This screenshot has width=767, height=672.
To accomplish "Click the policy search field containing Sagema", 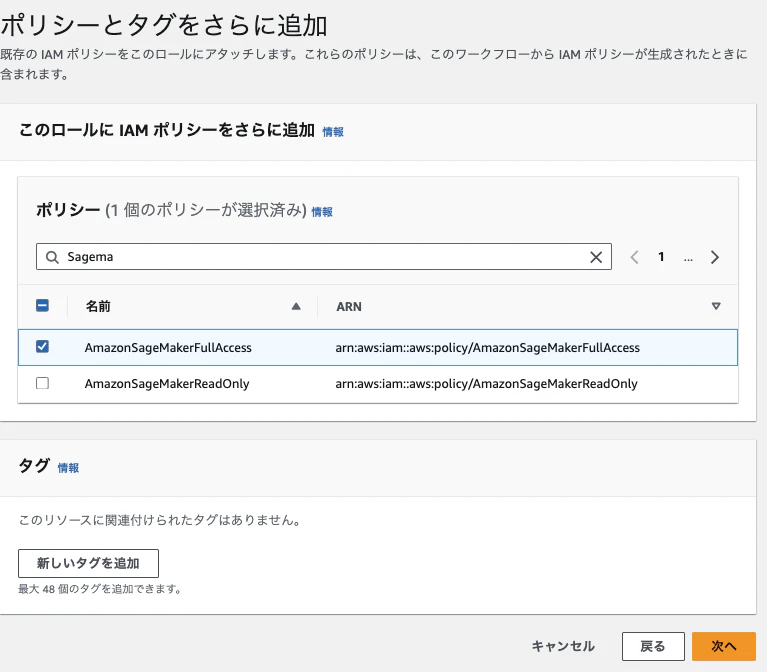I will [x=324, y=257].
